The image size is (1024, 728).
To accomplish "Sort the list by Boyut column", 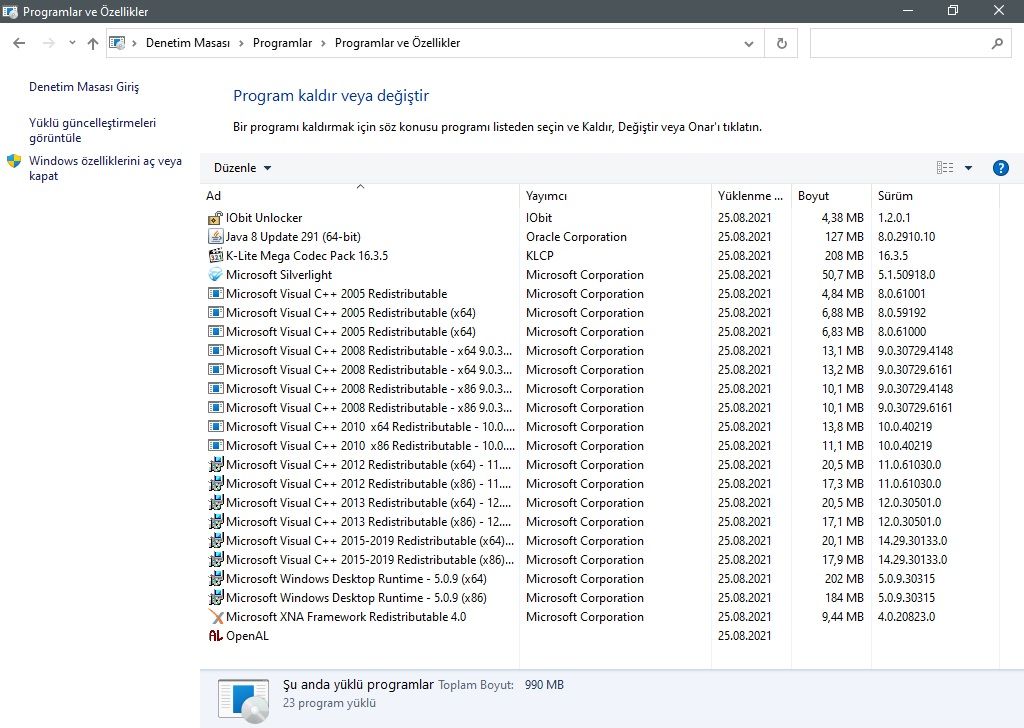I will pyautogui.click(x=831, y=196).
